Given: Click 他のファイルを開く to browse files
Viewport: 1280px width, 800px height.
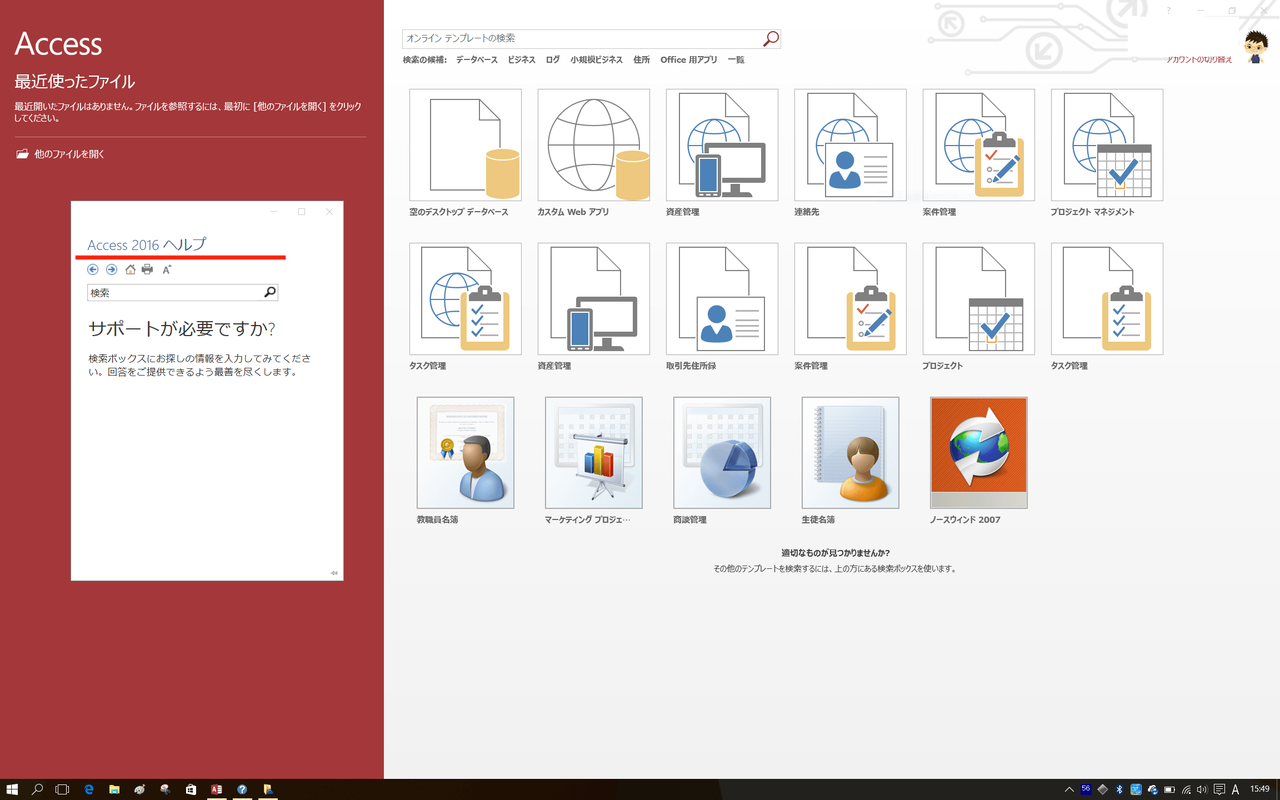Looking at the screenshot, I should pos(60,154).
